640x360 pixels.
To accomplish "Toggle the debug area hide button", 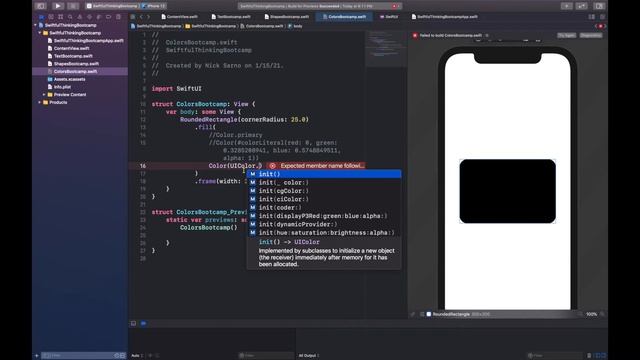I will [133, 323].
